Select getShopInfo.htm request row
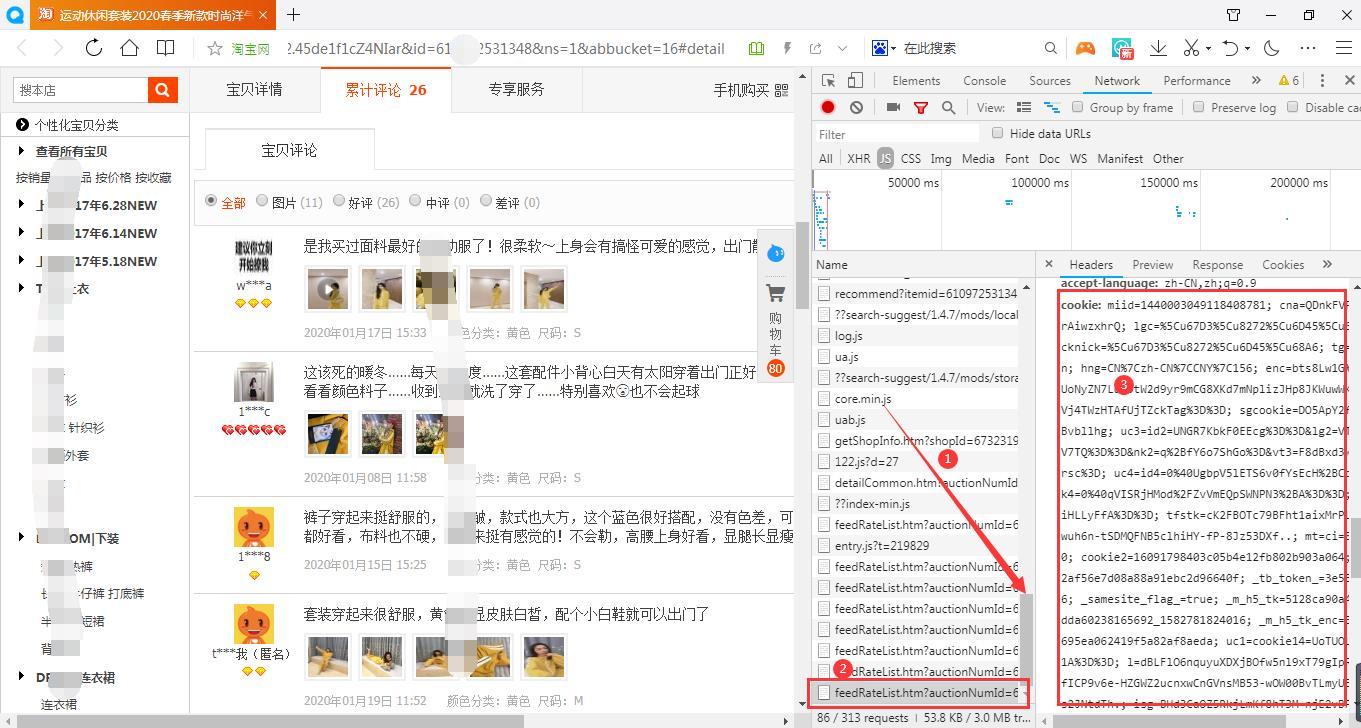This screenshot has width=1361, height=728. pyautogui.click(x=925, y=441)
